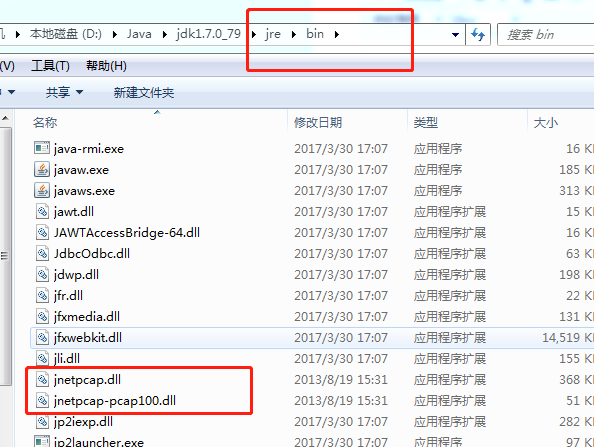
Task: Open the address bar history dropdown arrow
Action: (456, 34)
